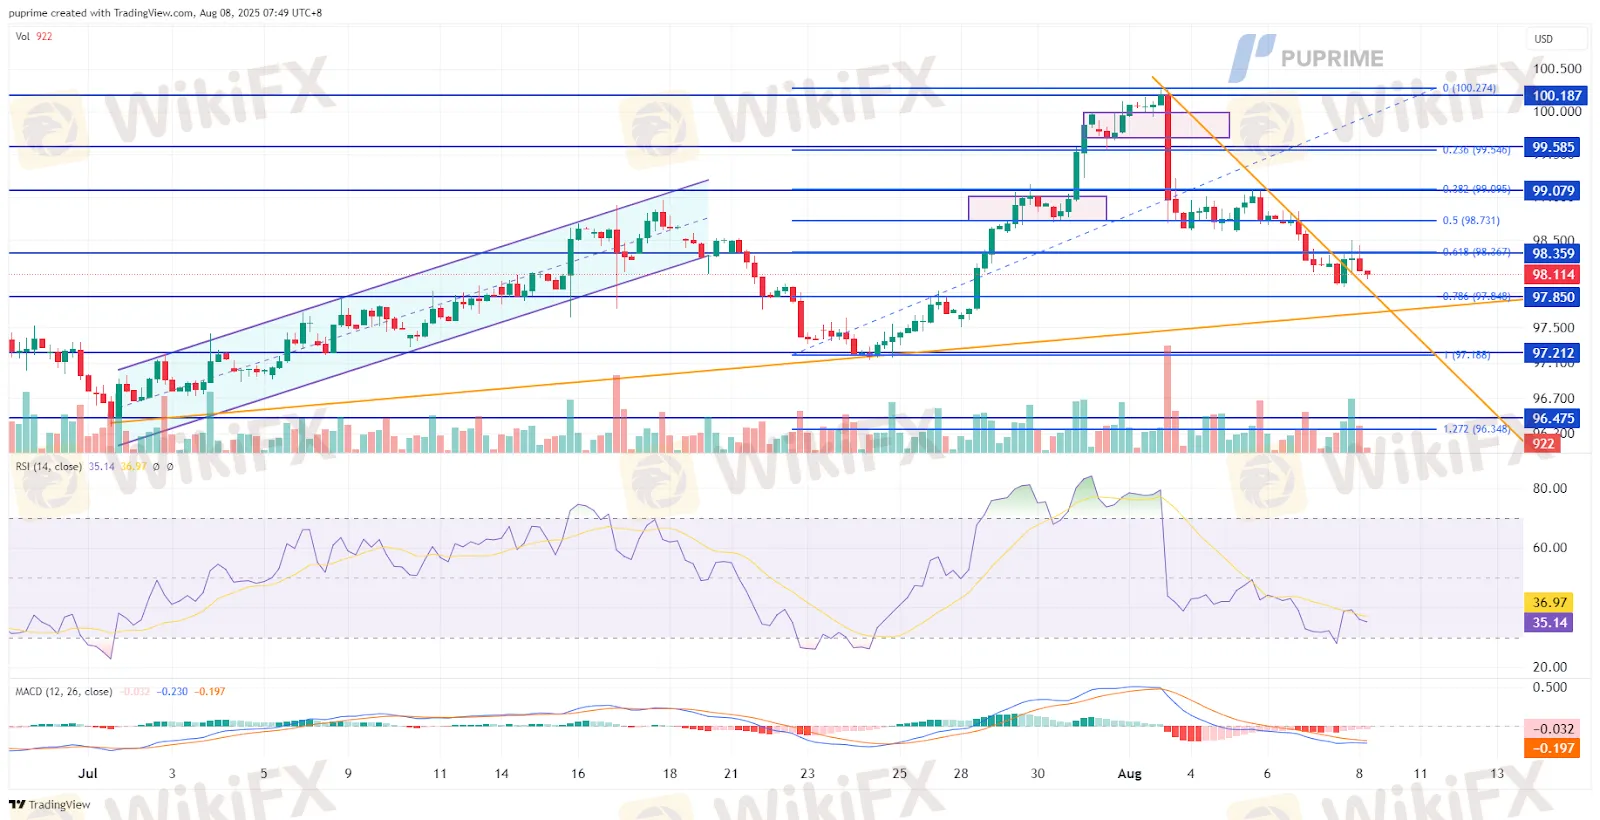
Task: Click the TradingView logo icon
Action: pos(17,804)
